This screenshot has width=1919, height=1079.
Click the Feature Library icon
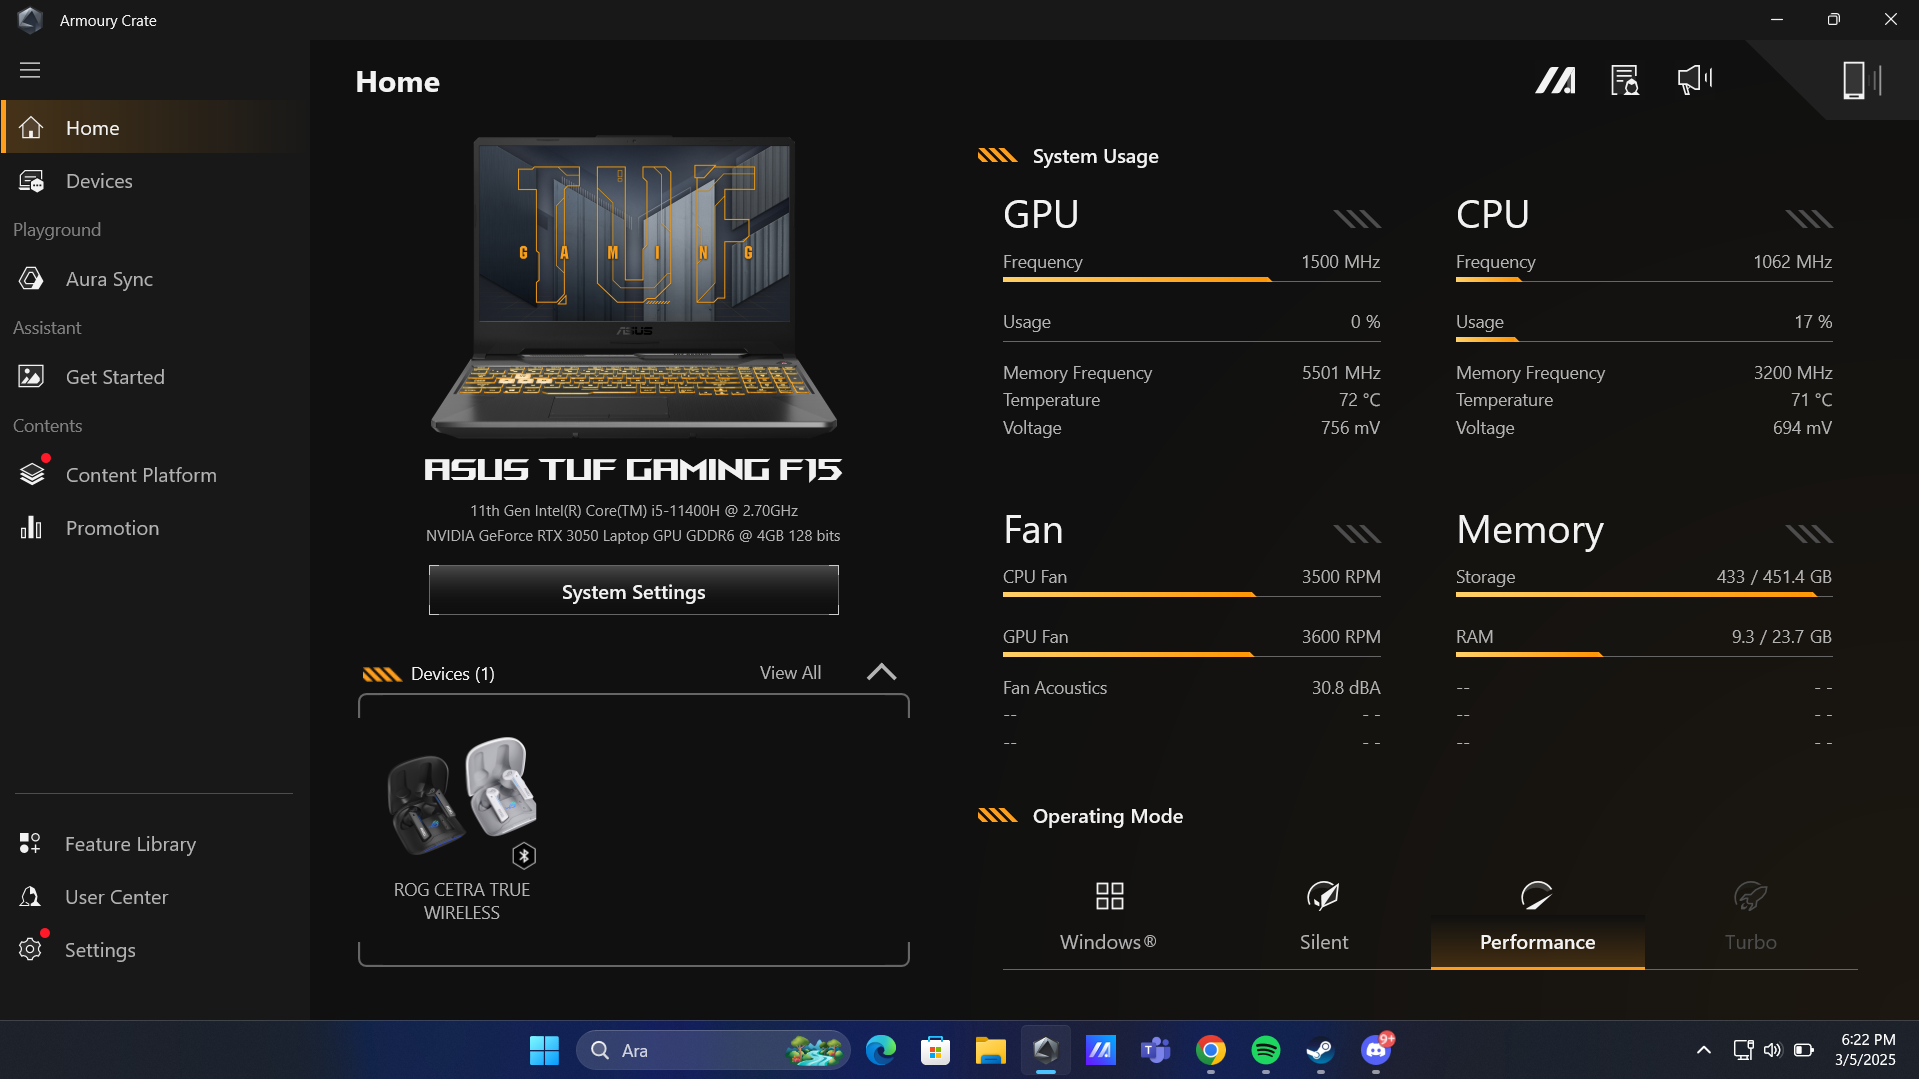[30, 844]
